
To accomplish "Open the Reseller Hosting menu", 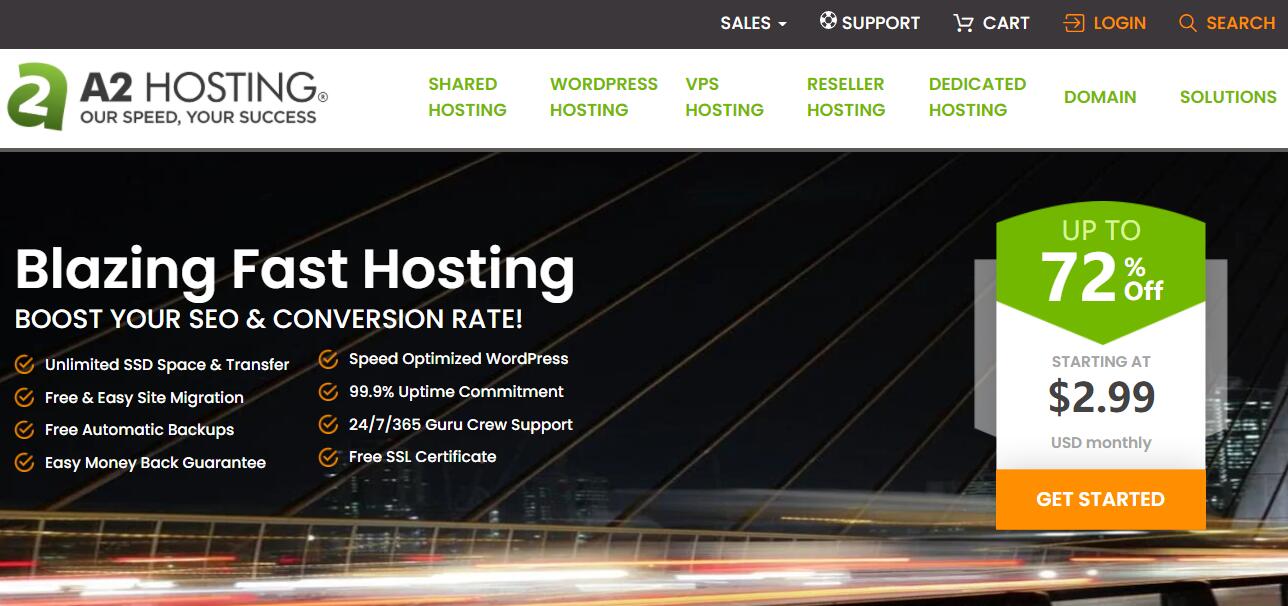I will [x=846, y=97].
